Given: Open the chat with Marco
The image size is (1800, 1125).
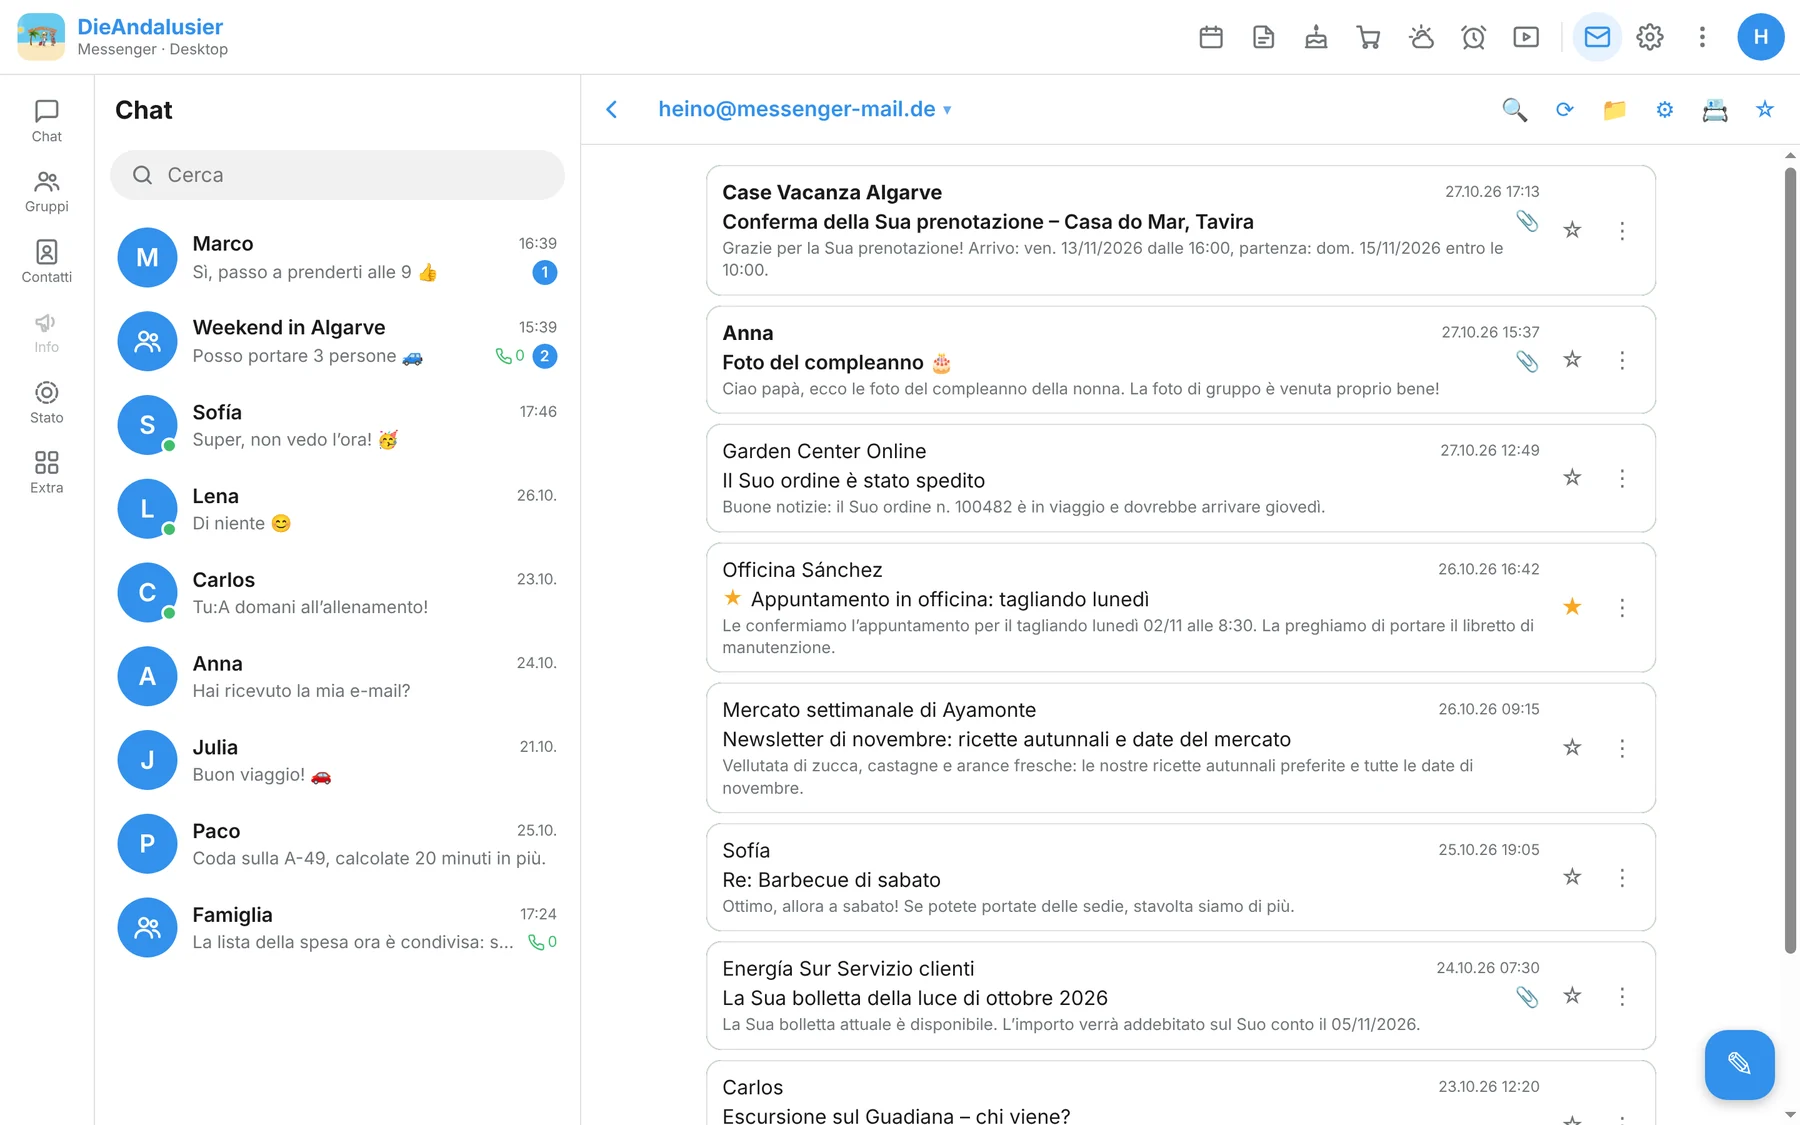Looking at the screenshot, I should tap(338, 258).
